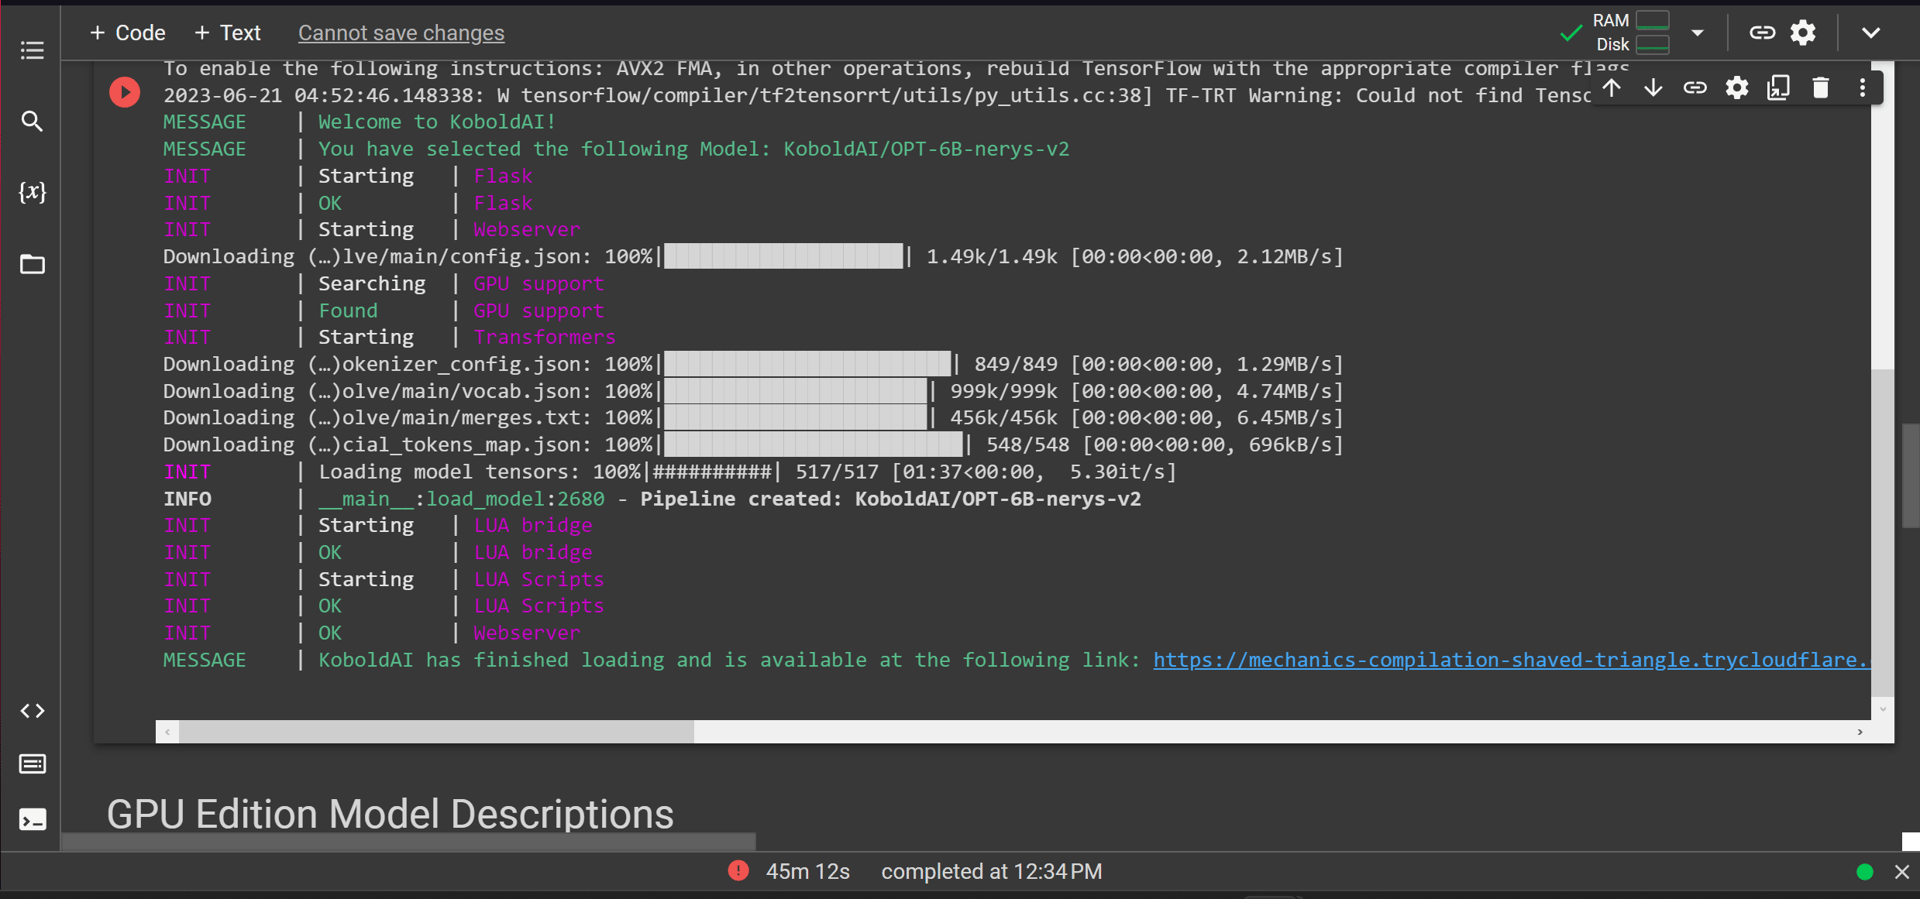Click the horizontal output scrollbar
The image size is (1920, 899).
pyautogui.click(x=436, y=732)
